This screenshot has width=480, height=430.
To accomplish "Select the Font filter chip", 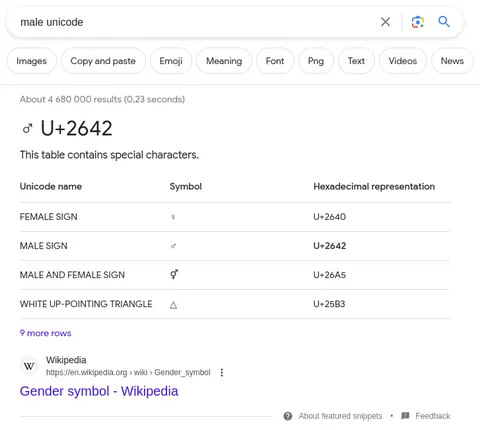I will [x=275, y=61].
